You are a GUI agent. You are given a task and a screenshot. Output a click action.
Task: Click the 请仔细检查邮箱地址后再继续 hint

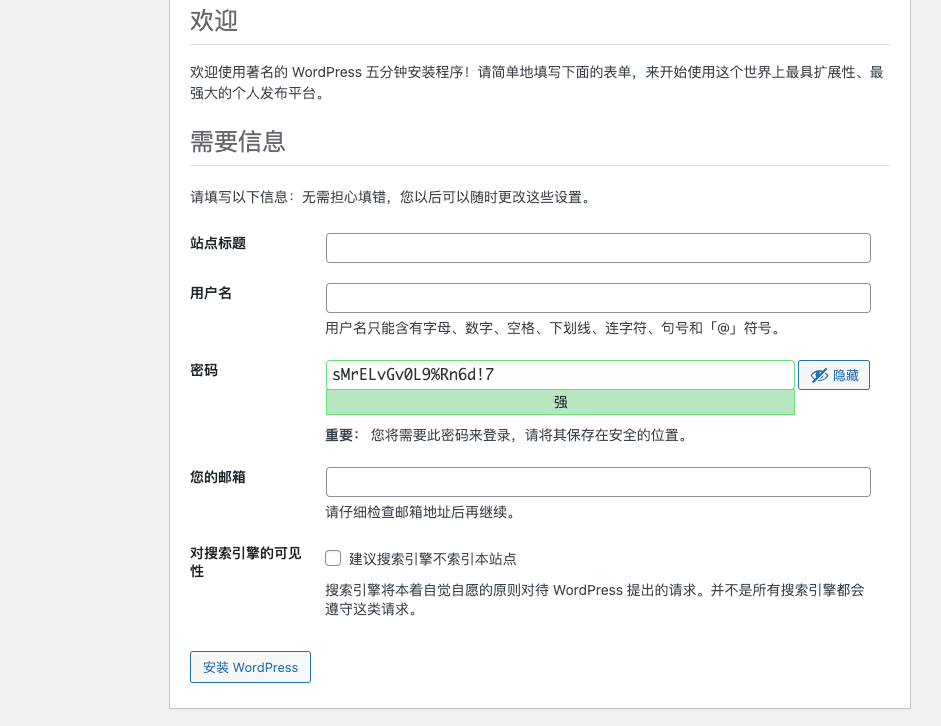pos(421,512)
